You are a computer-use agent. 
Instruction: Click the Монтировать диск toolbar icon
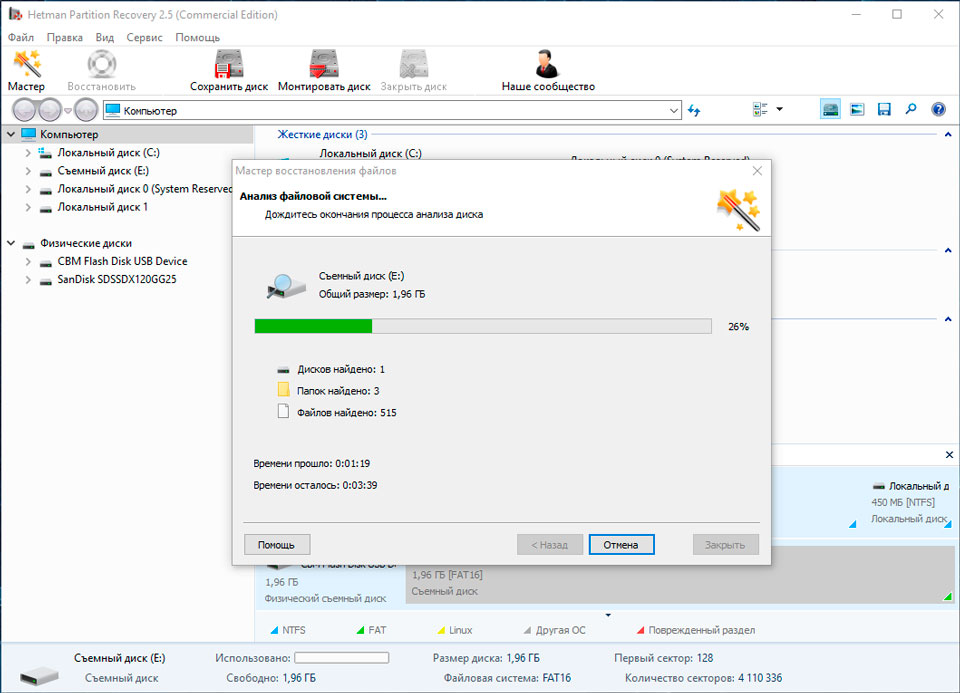point(324,64)
